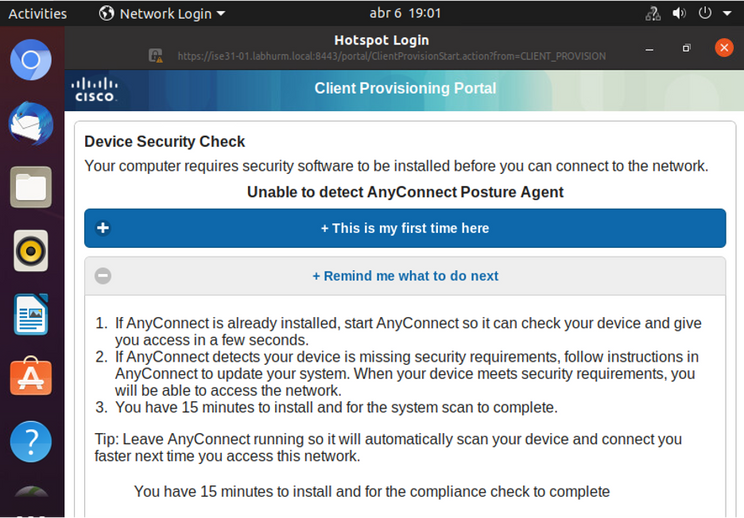Launch Thunderbird mail from the dock

coord(31,123)
